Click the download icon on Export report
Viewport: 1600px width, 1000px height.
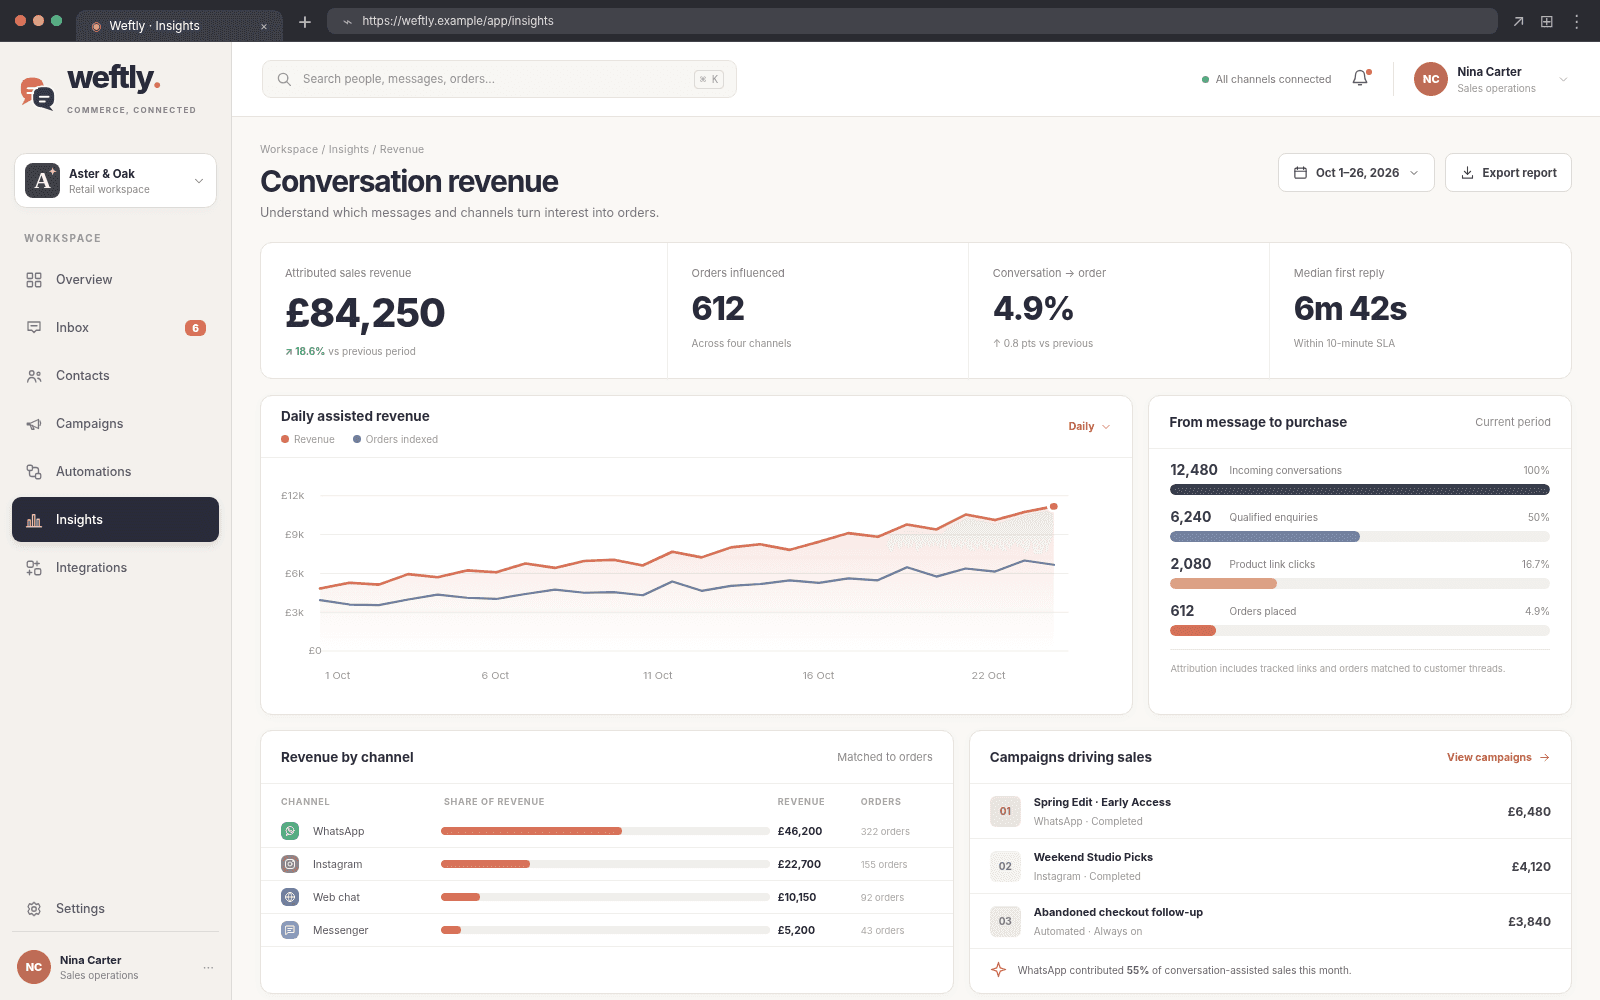[1468, 173]
